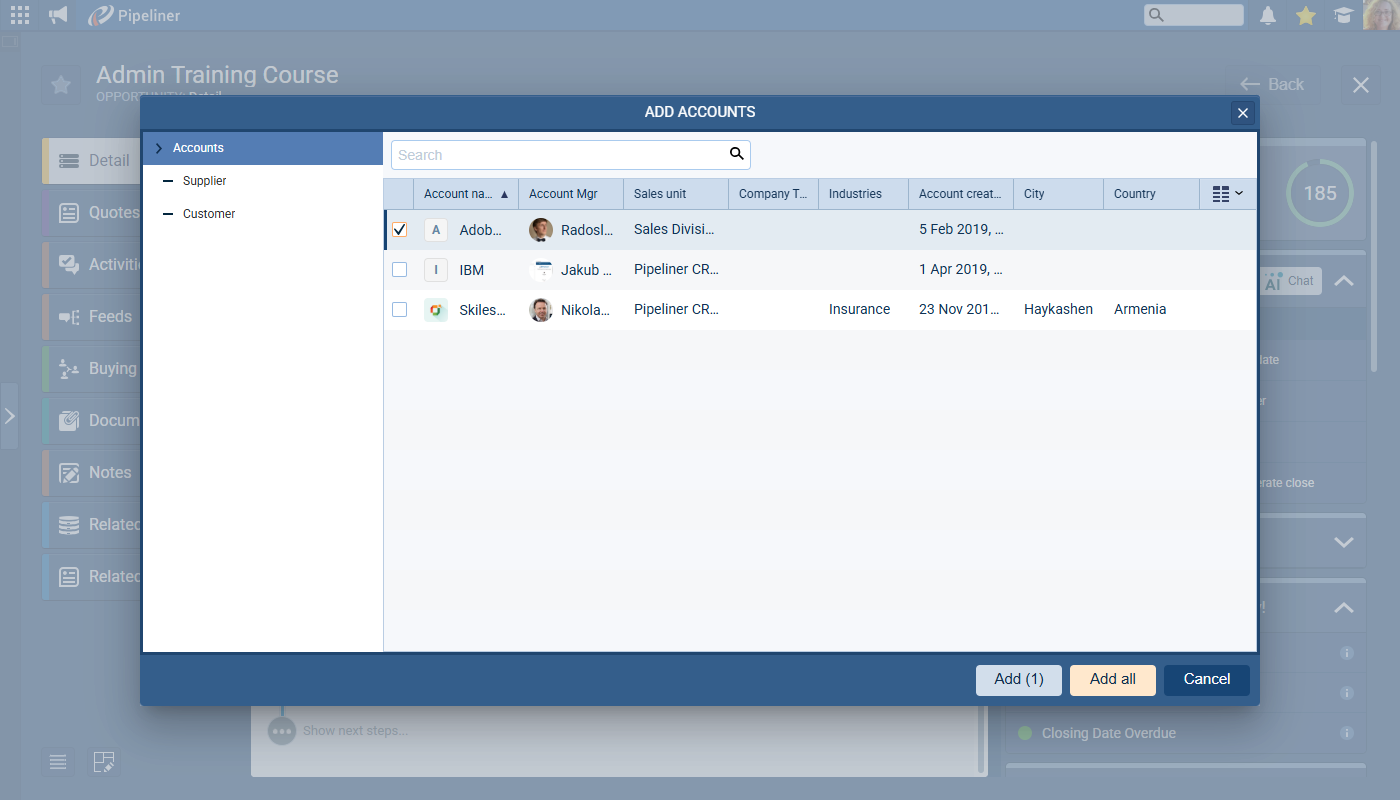Expand the left side panel arrow
1400x800 pixels.
9,415
